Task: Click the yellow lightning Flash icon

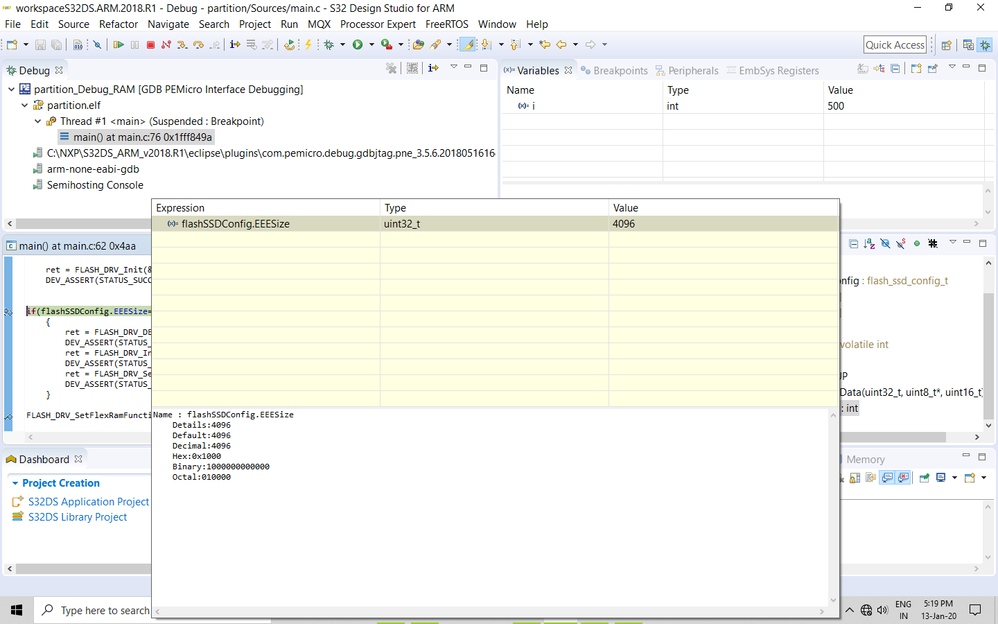Action: click(x=308, y=45)
